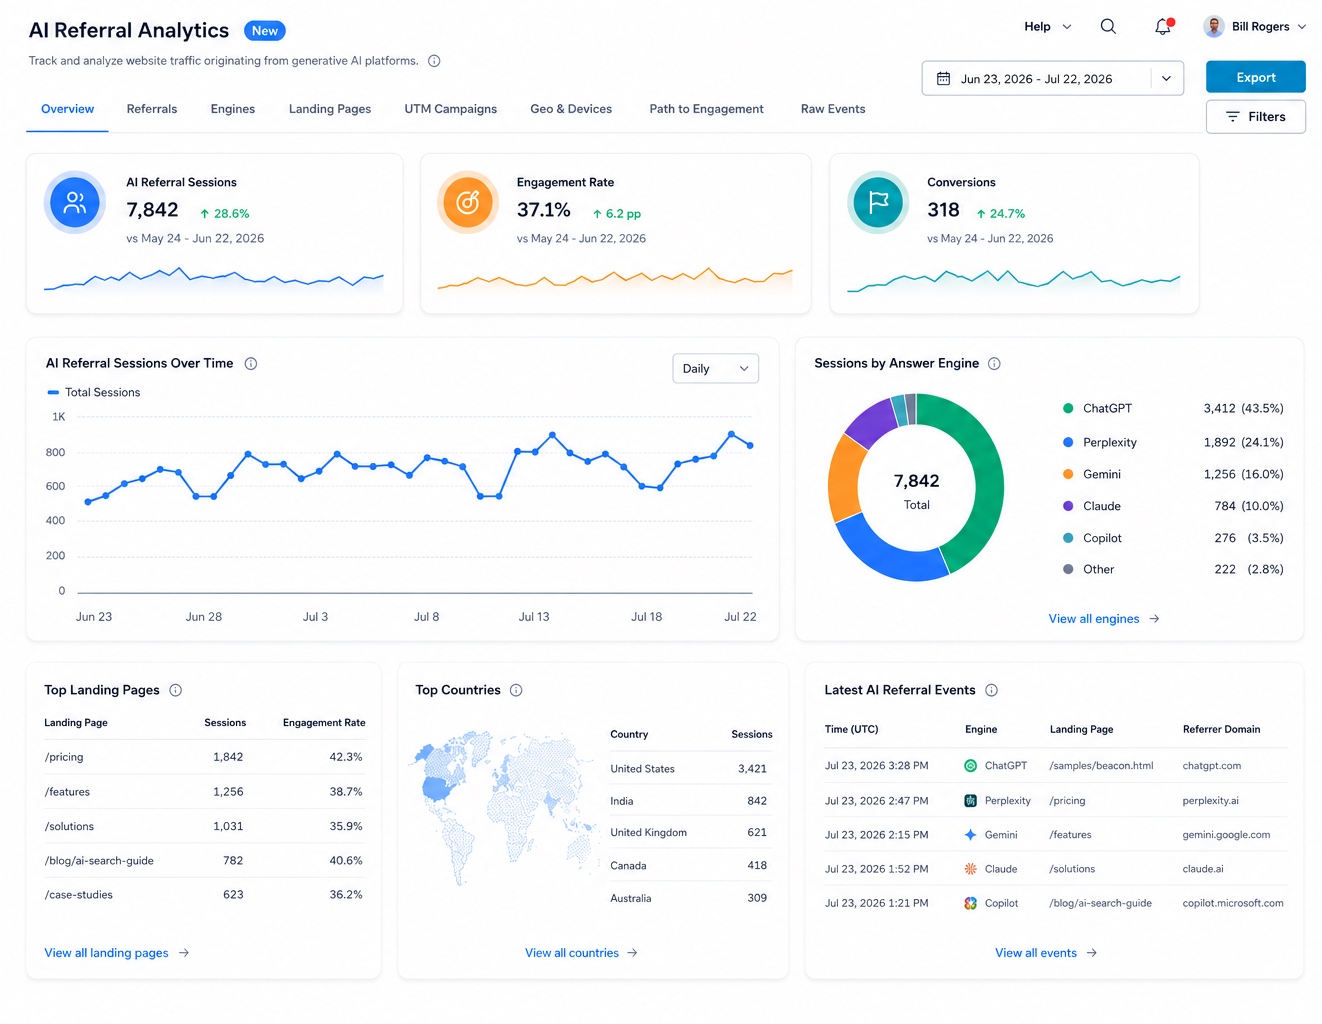Open the date range picker dropdown arrow
The image size is (1322, 1024).
pyautogui.click(x=1166, y=79)
